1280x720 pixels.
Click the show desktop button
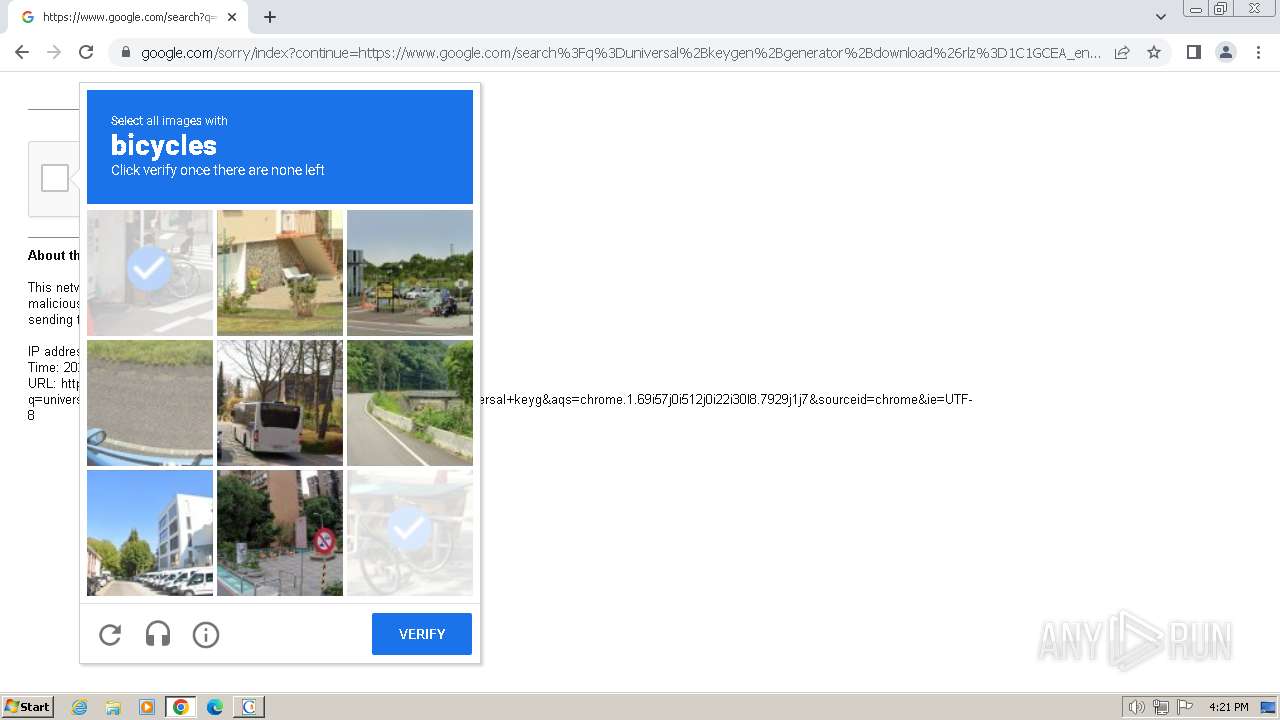(1269, 707)
